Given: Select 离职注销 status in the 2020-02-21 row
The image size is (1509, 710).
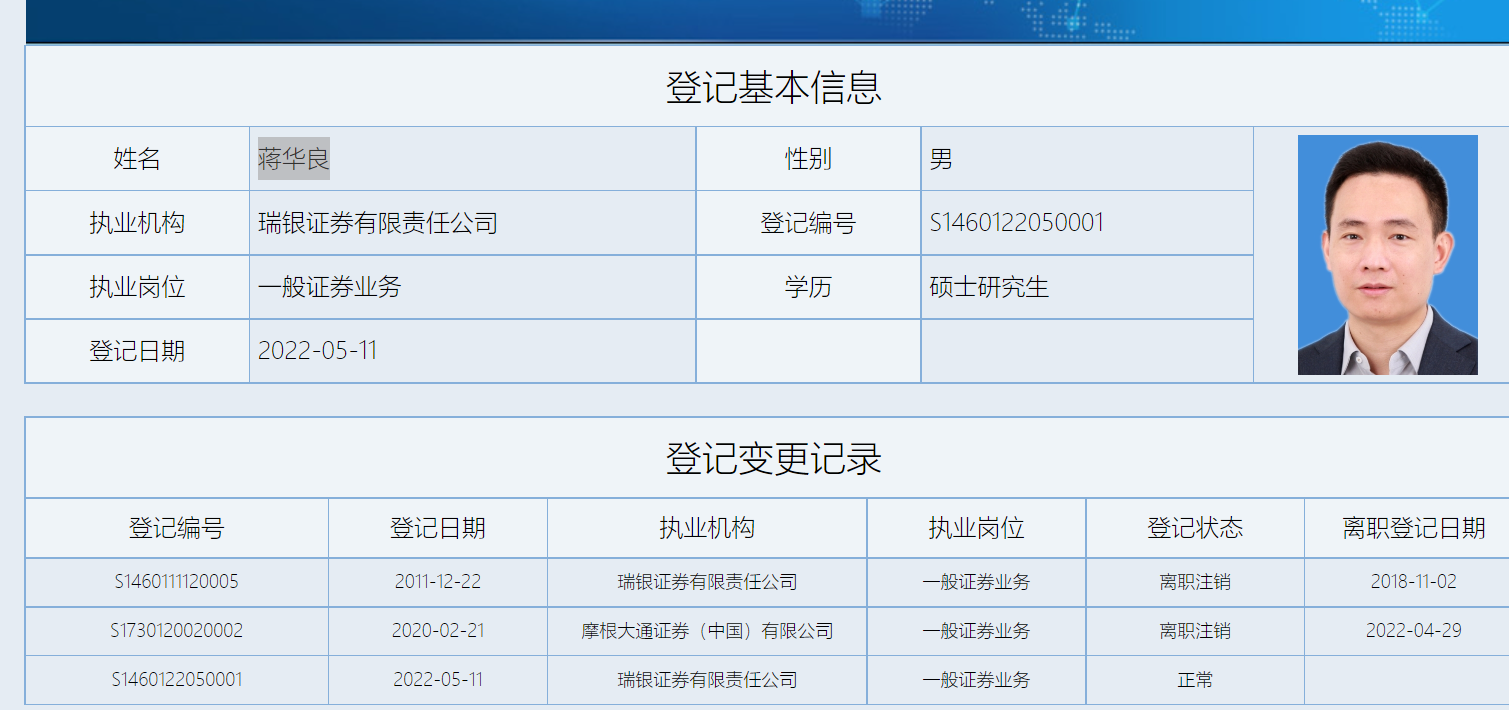Looking at the screenshot, I should tap(1195, 631).
